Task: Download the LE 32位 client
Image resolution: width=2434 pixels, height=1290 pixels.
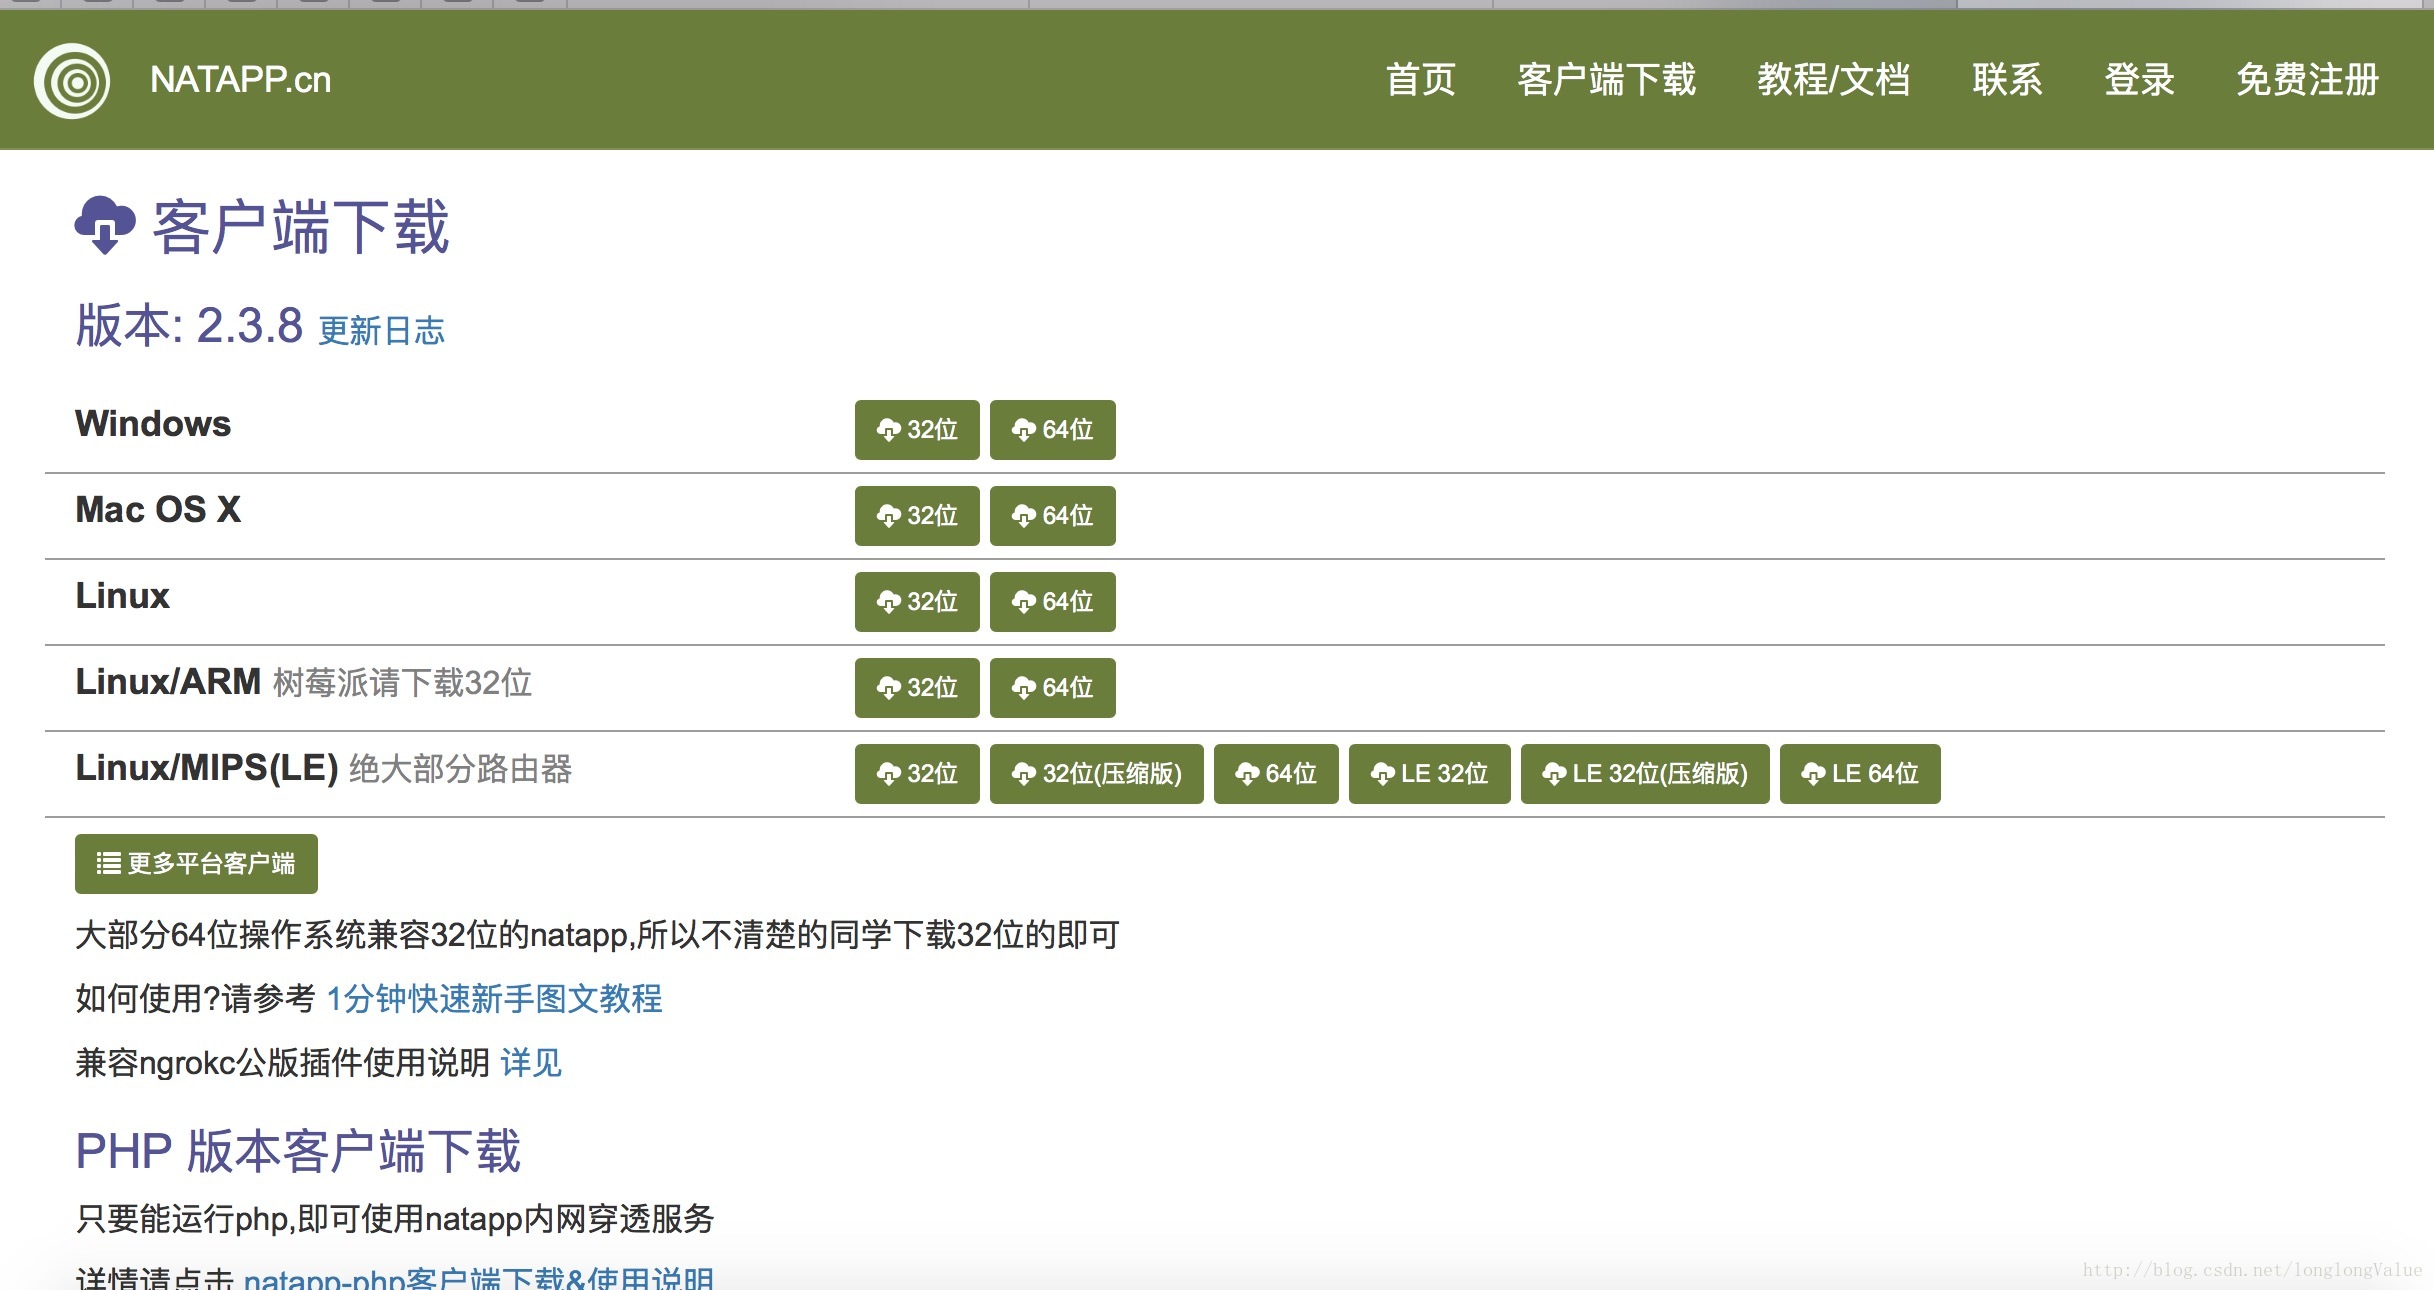Action: coord(1430,774)
